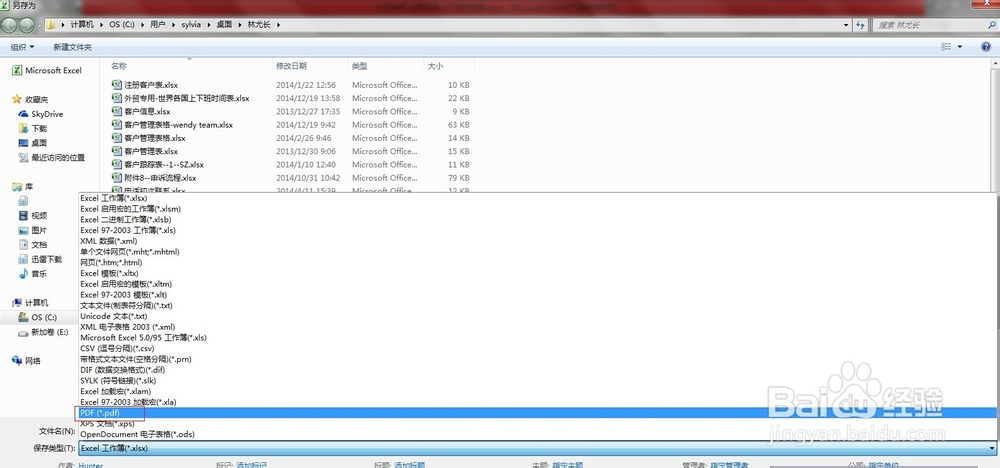1000x468 pixels.
Task: Click the change view icon
Action: pyautogui.click(x=946, y=47)
